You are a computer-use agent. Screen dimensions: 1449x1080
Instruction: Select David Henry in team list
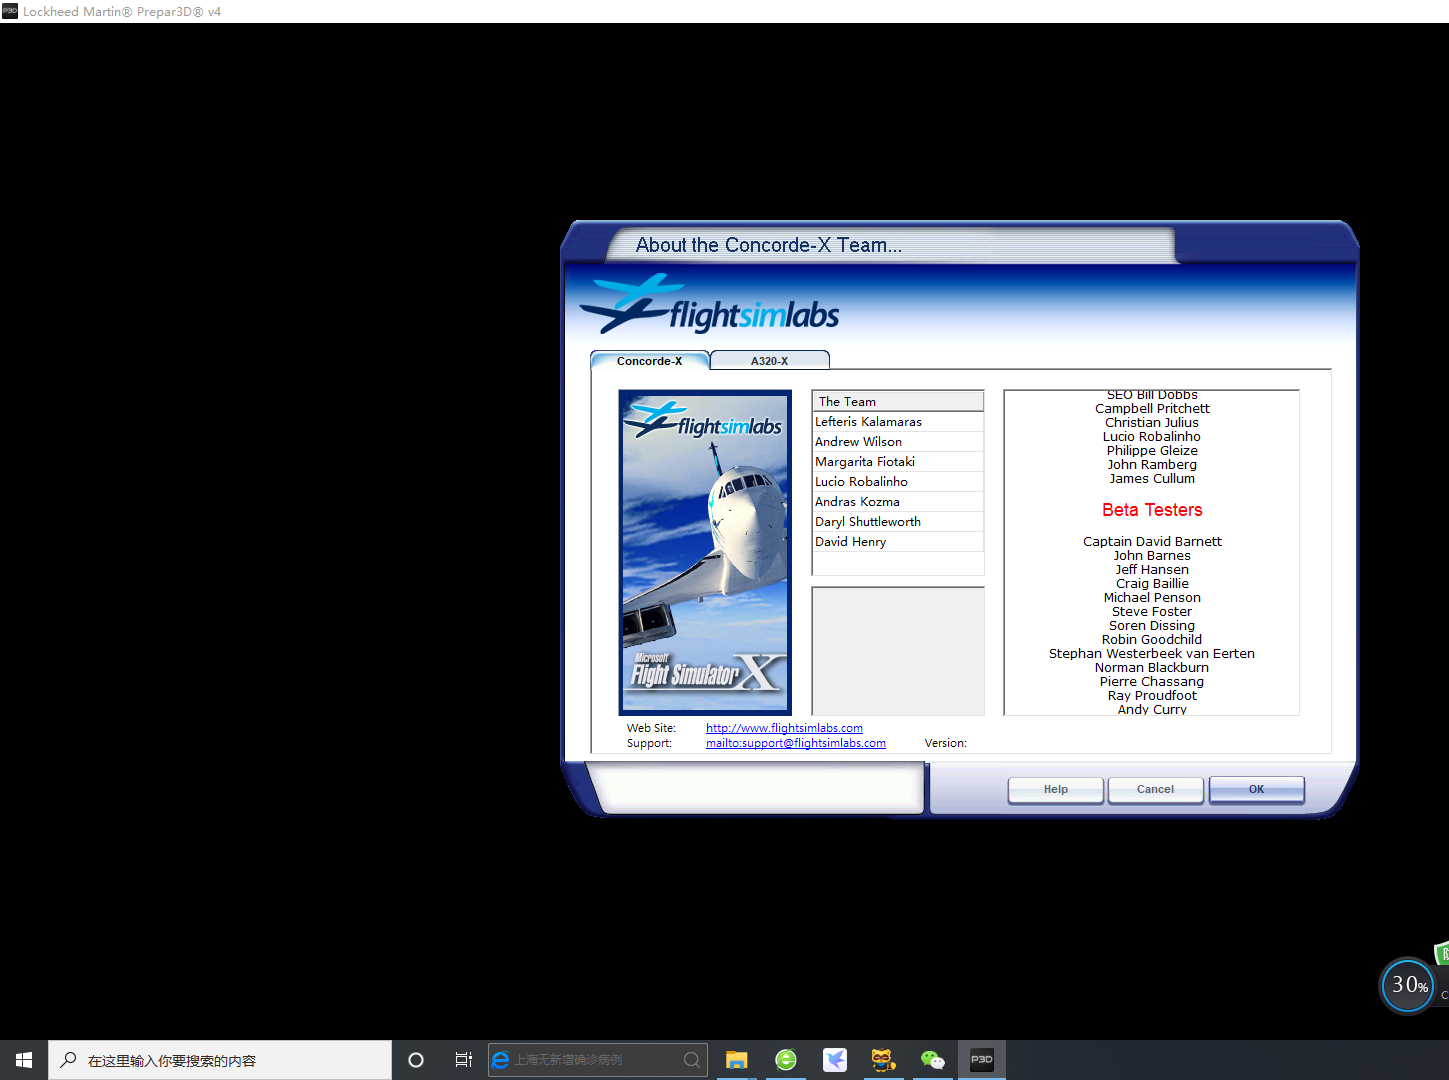coord(898,542)
